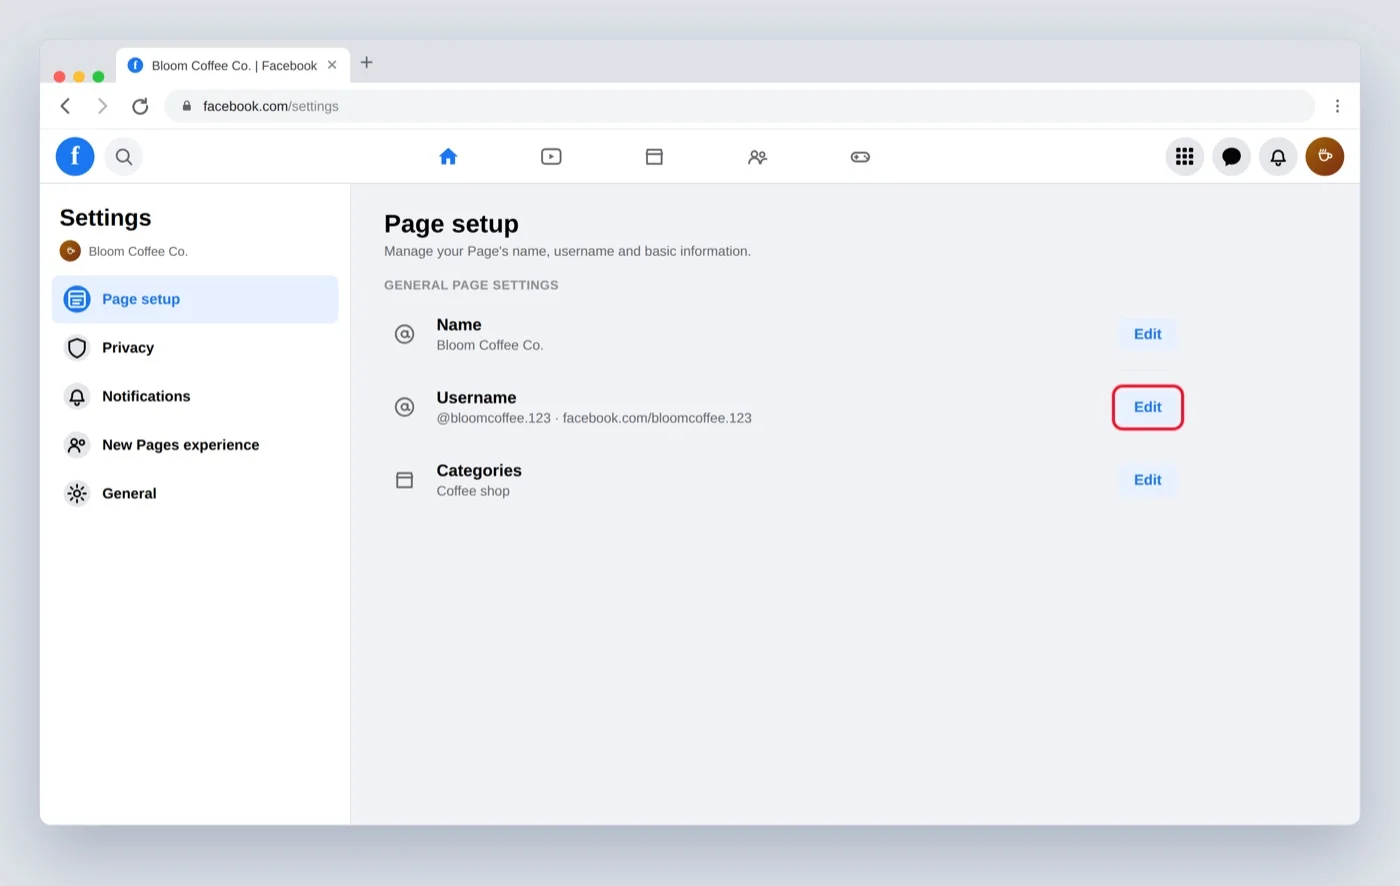Viewport: 1400px width, 886px height.
Task: Open Privacy settings
Action: tap(195, 348)
